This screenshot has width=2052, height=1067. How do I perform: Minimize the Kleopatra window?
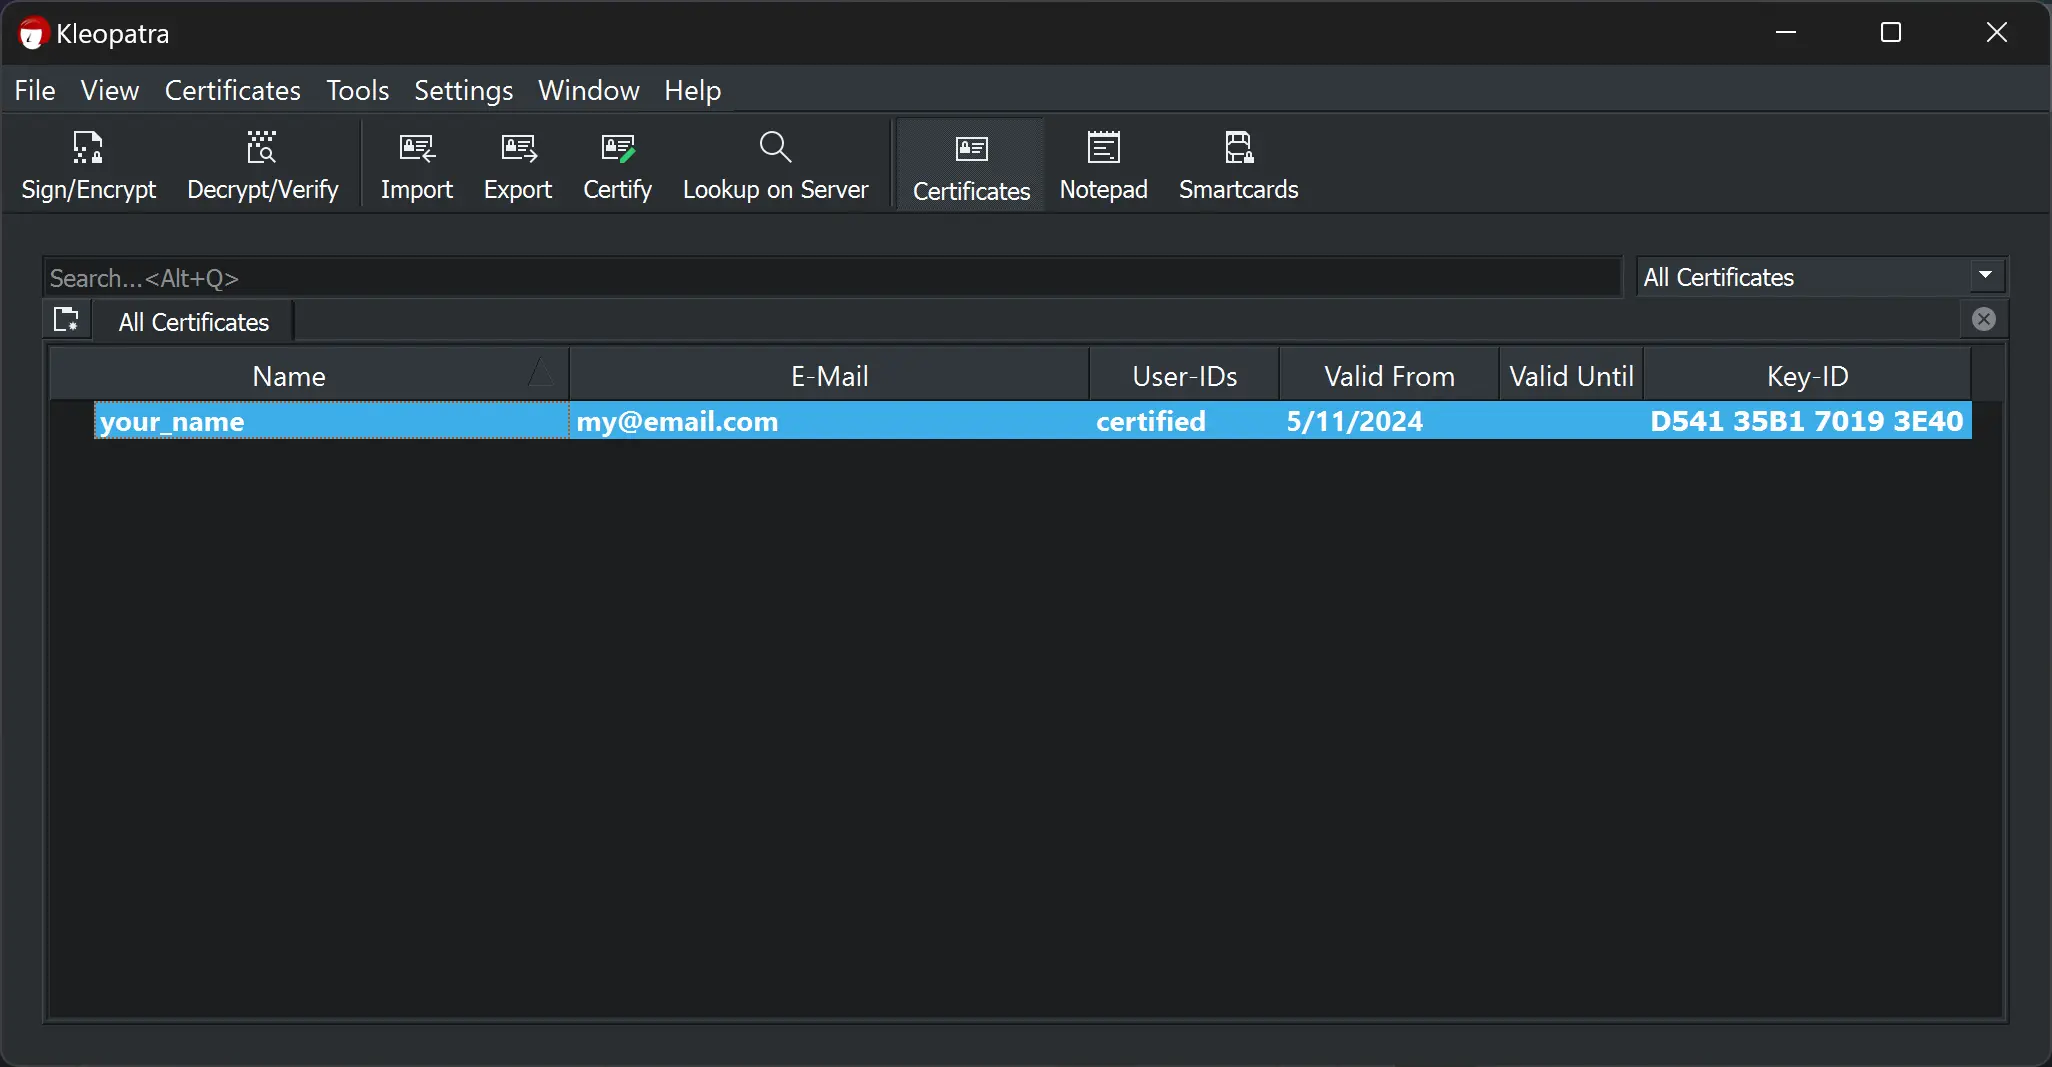[x=1786, y=32]
